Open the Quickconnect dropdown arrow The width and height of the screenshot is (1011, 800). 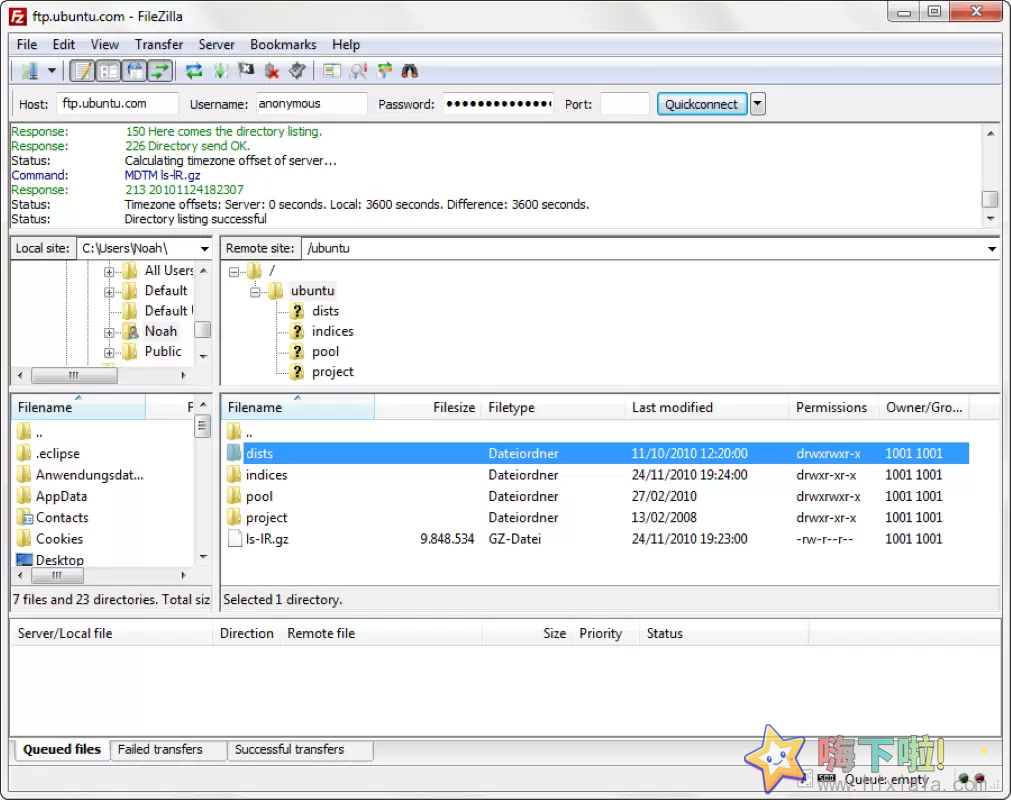[x=757, y=103]
